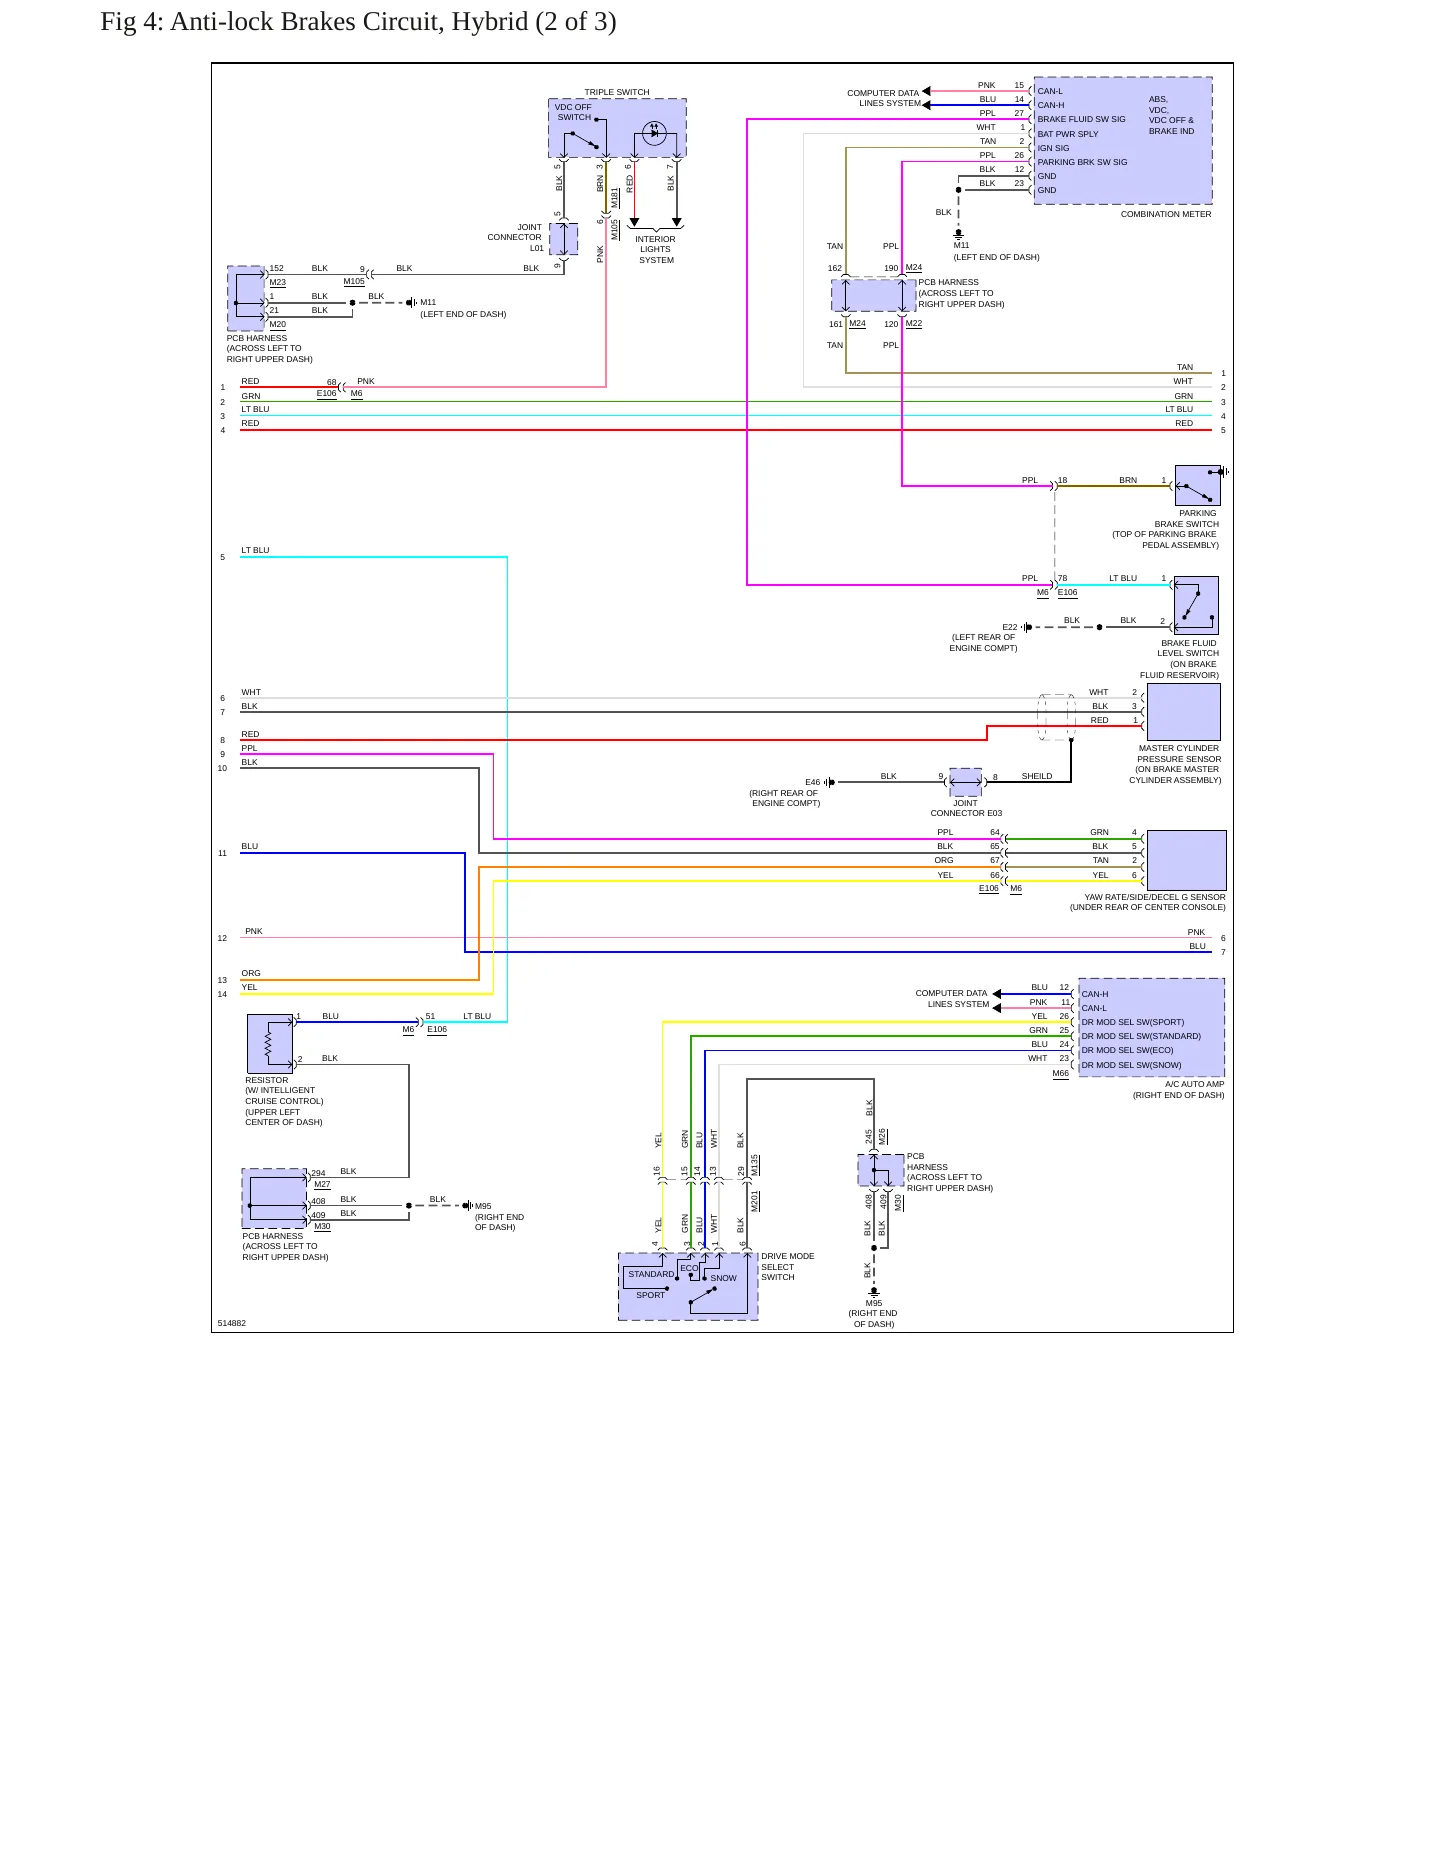Click the E46 ground point symbol
The width and height of the screenshot is (1445, 1870).
point(830,782)
